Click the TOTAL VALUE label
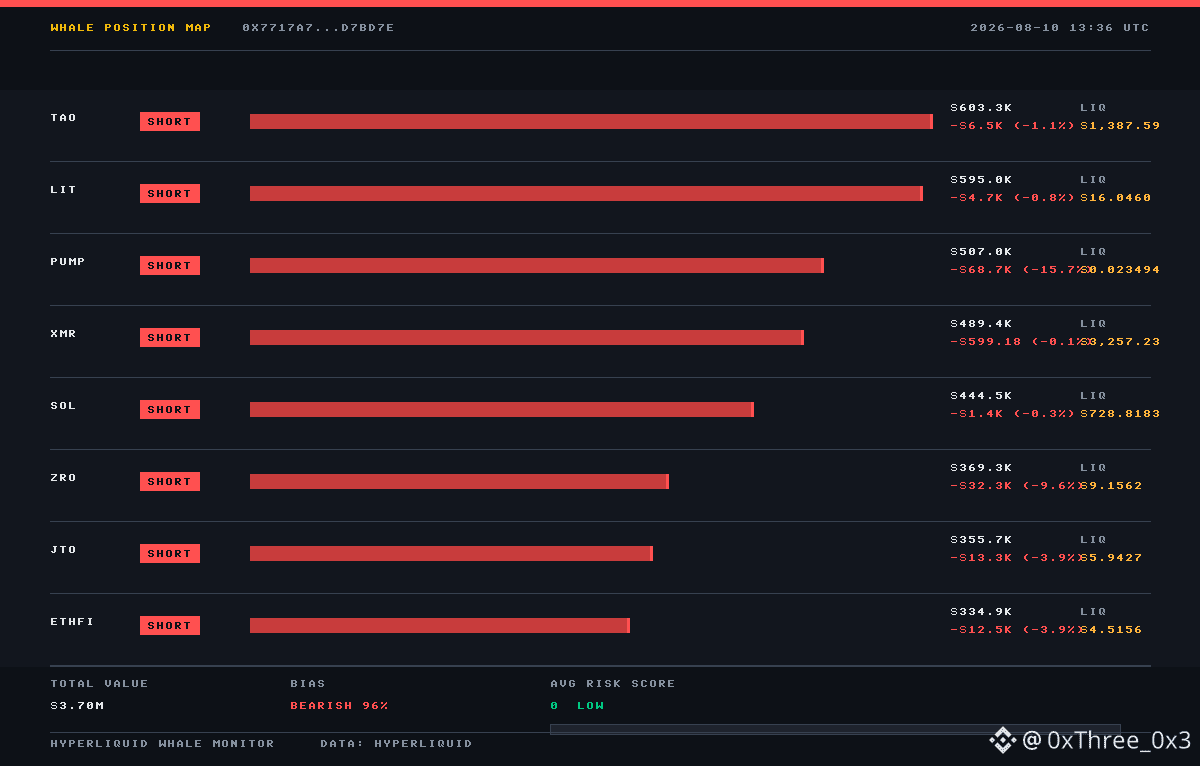1200x766 pixels. 99,684
